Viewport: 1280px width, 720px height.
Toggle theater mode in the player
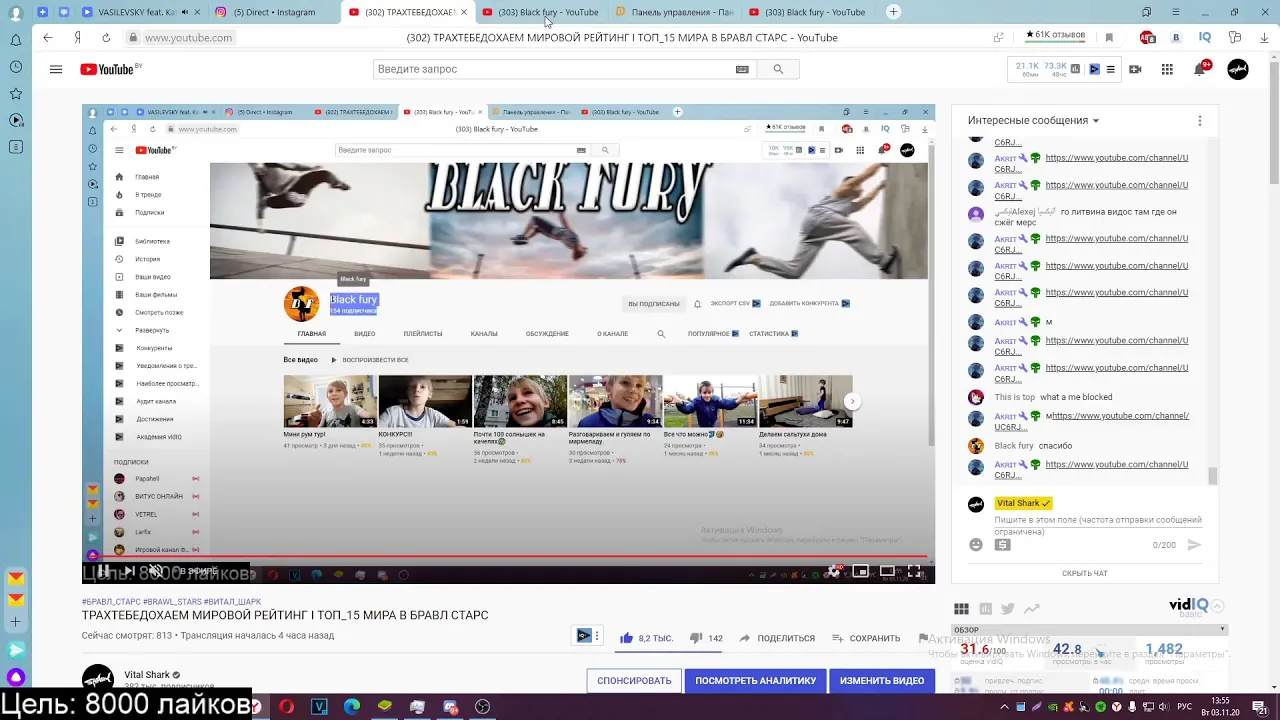(887, 571)
